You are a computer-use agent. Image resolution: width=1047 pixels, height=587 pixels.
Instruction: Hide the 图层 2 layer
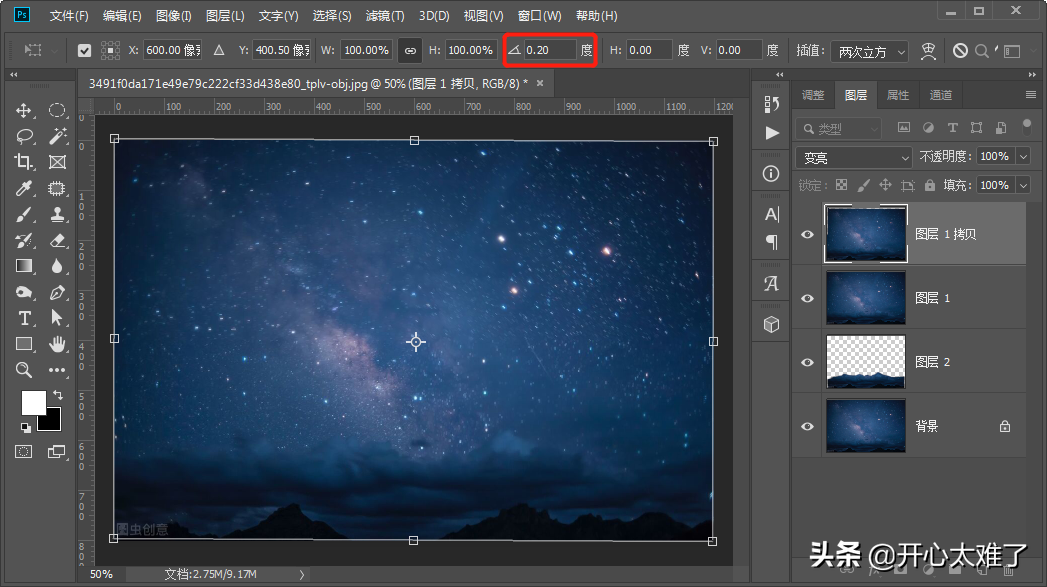pos(807,362)
